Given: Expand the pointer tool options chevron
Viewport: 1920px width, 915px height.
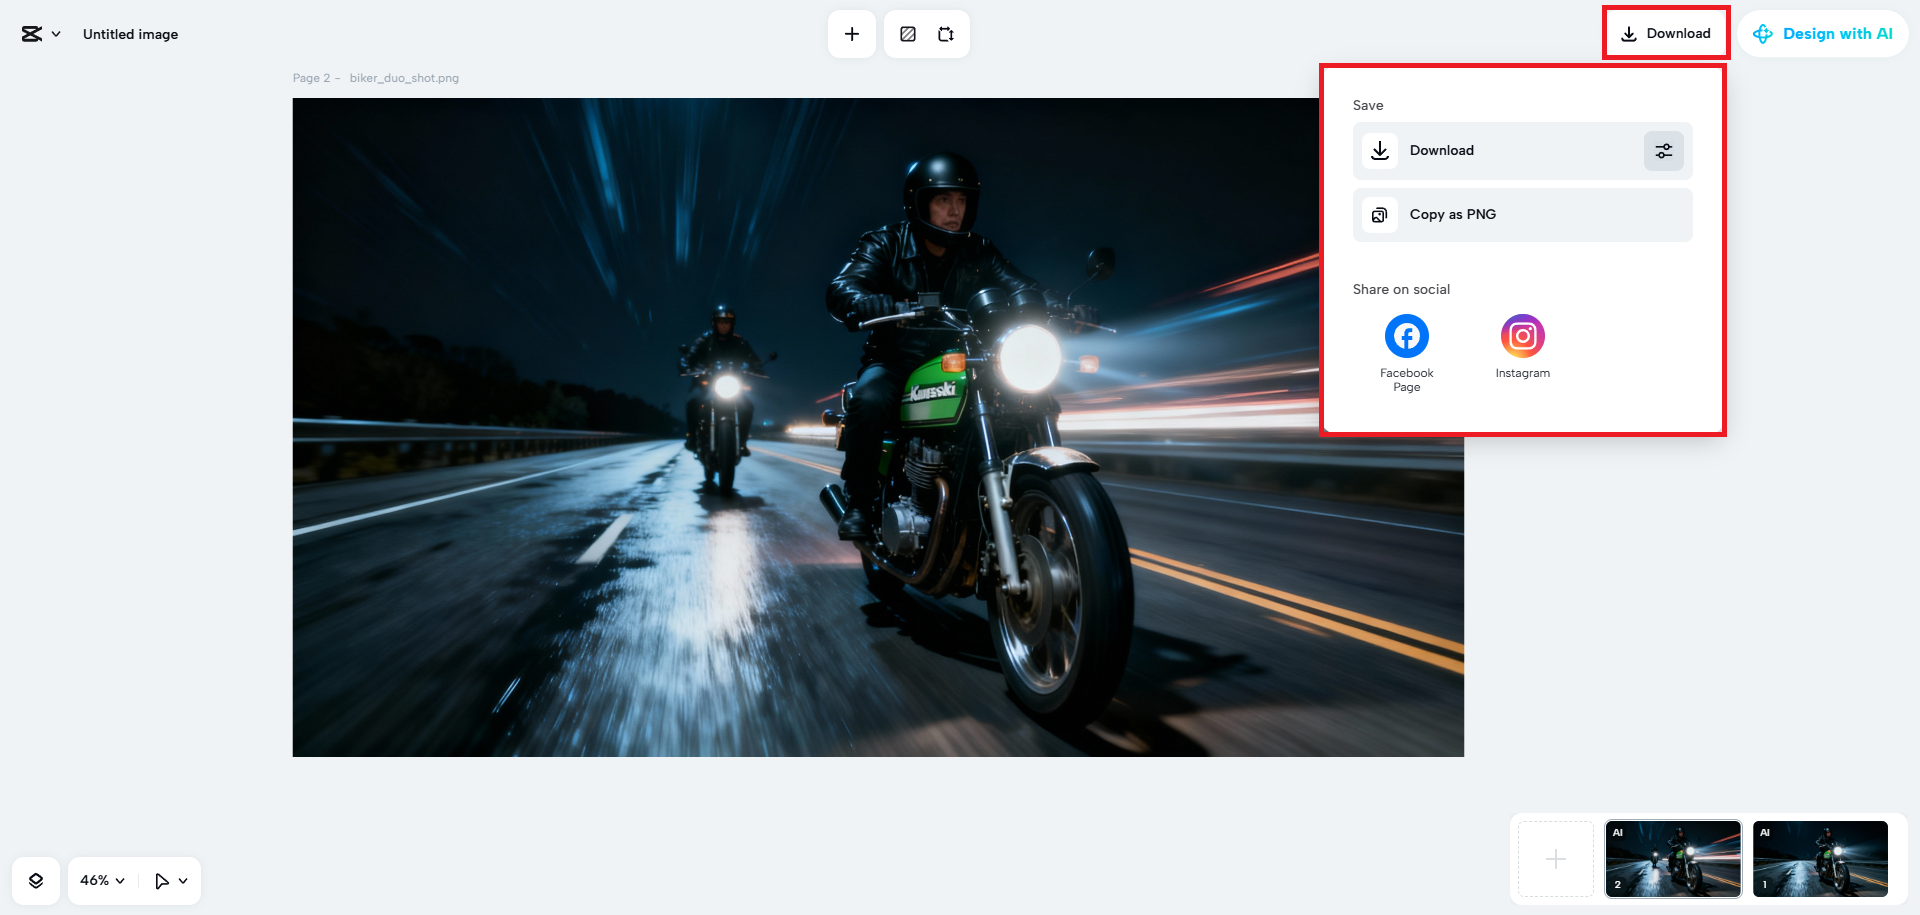Looking at the screenshot, I should [183, 881].
